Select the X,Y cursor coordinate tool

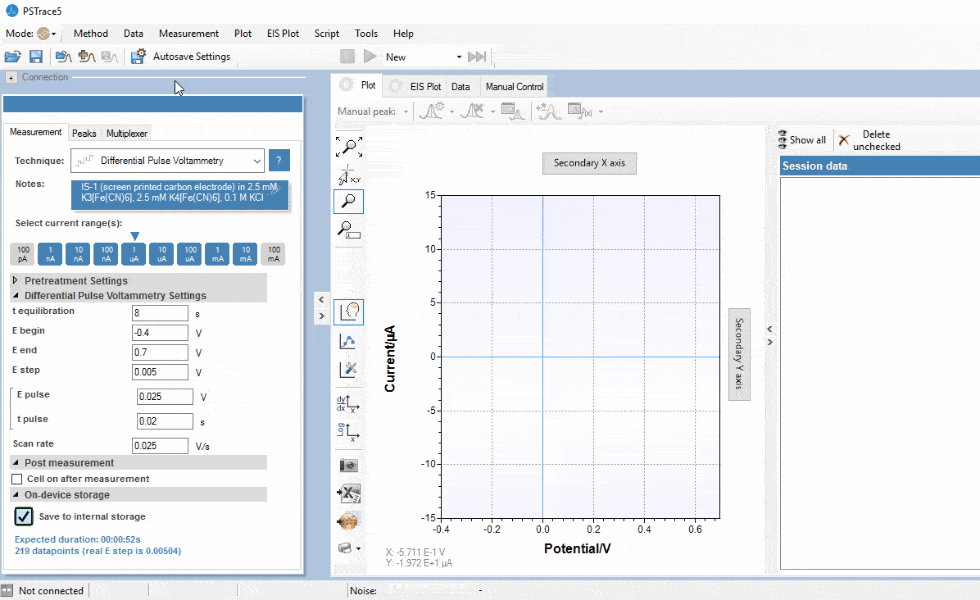tap(349, 175)
